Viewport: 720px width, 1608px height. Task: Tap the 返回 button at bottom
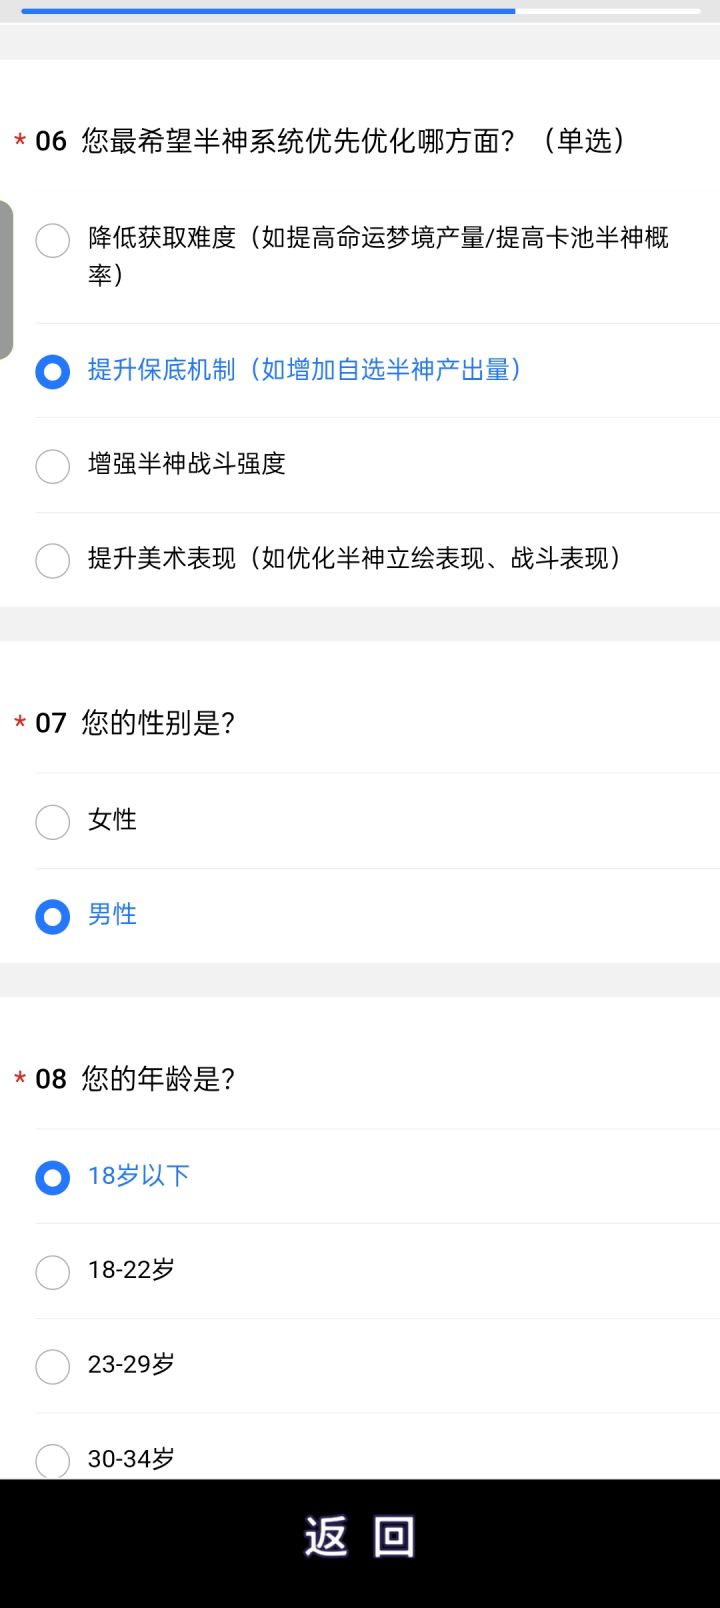360,1537
